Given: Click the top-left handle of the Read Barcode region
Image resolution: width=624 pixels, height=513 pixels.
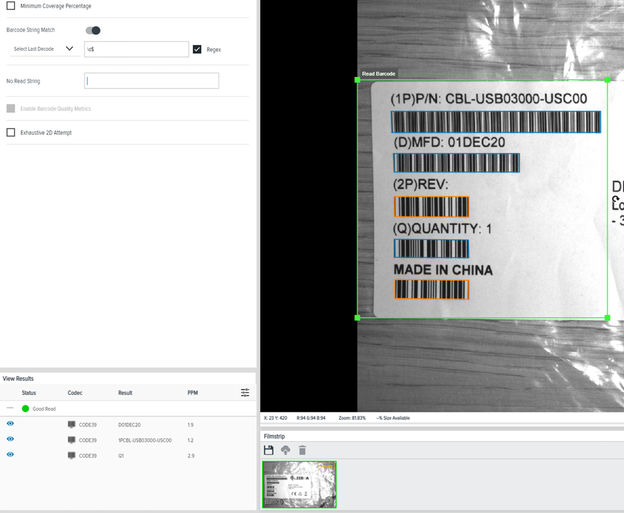Looking at the screenshot, I should pyautogui.click(x=357, y=80).
